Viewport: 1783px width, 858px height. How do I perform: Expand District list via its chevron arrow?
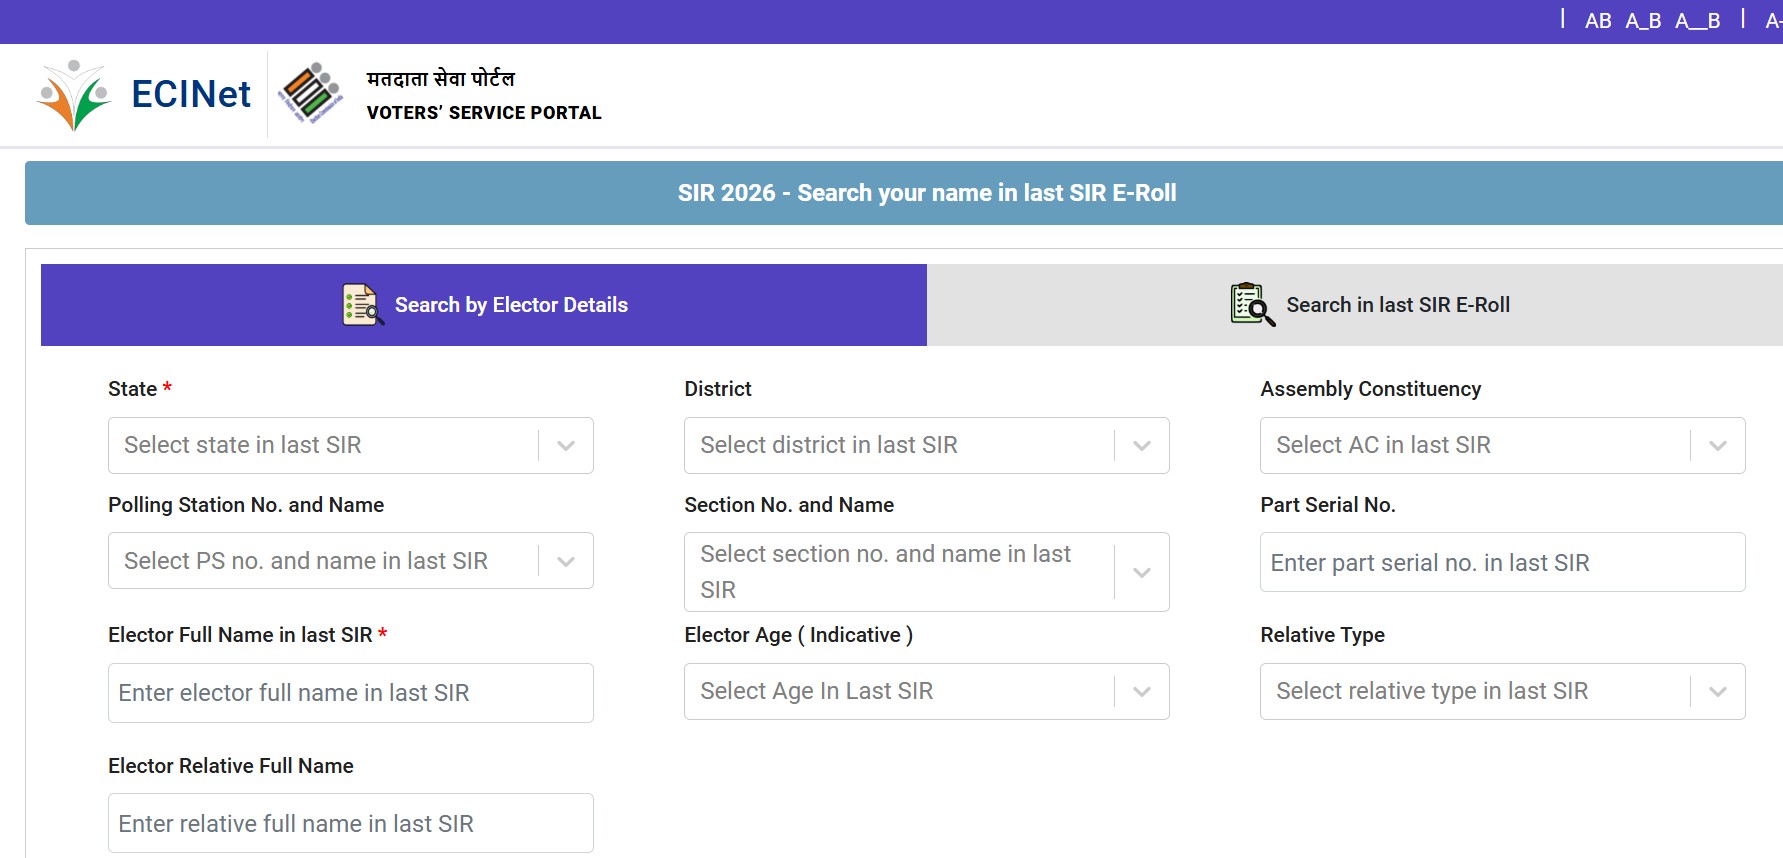(x=1142, y=446)
